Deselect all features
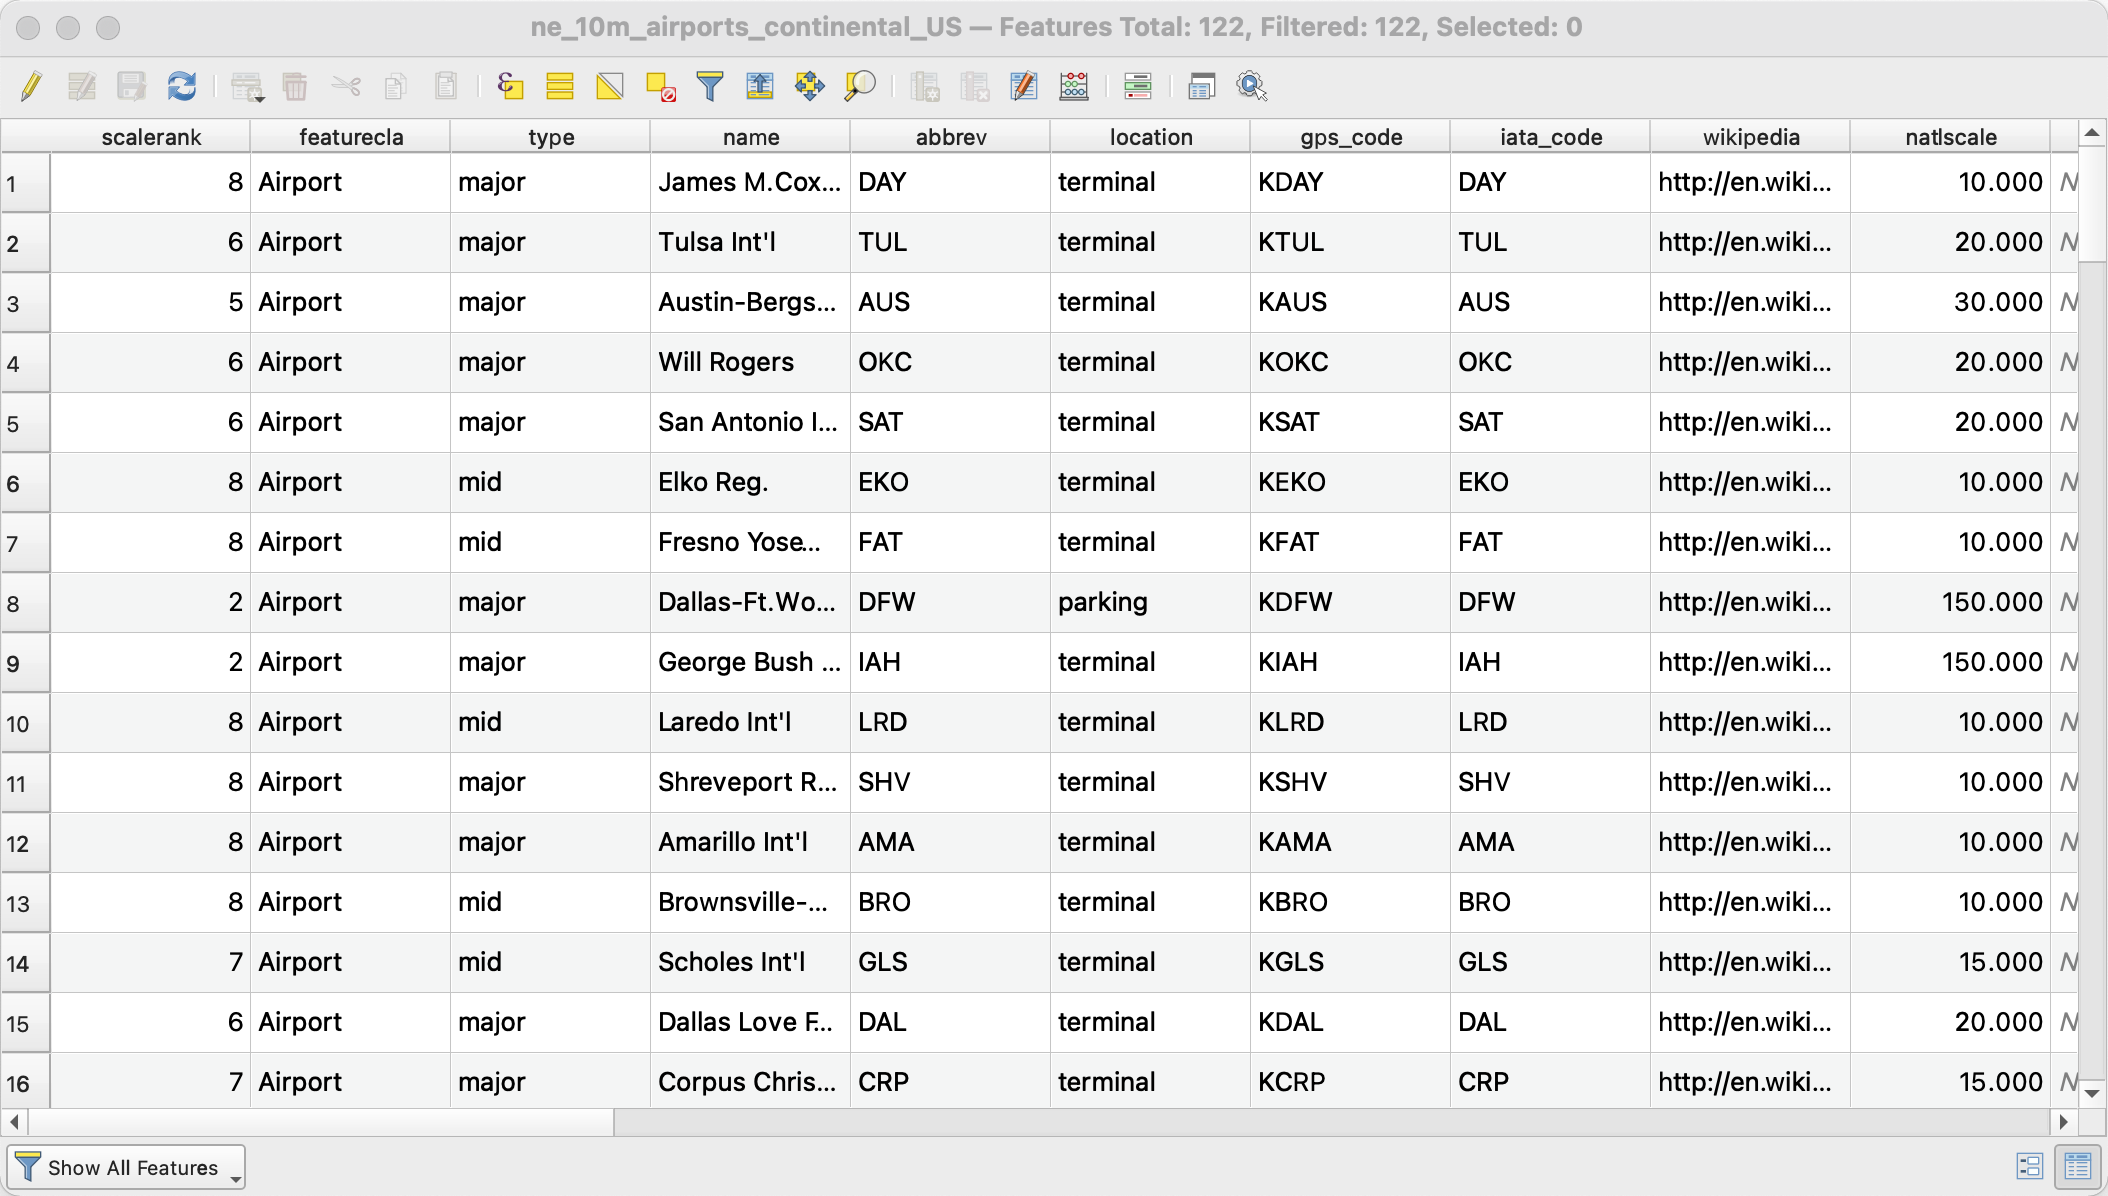 click(660, 87)
